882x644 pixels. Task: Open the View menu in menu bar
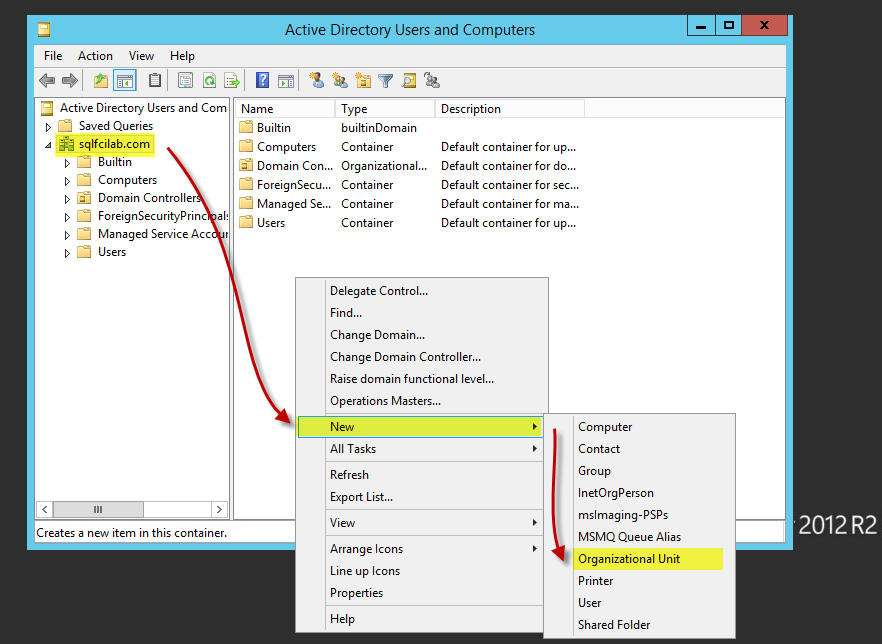141,56
